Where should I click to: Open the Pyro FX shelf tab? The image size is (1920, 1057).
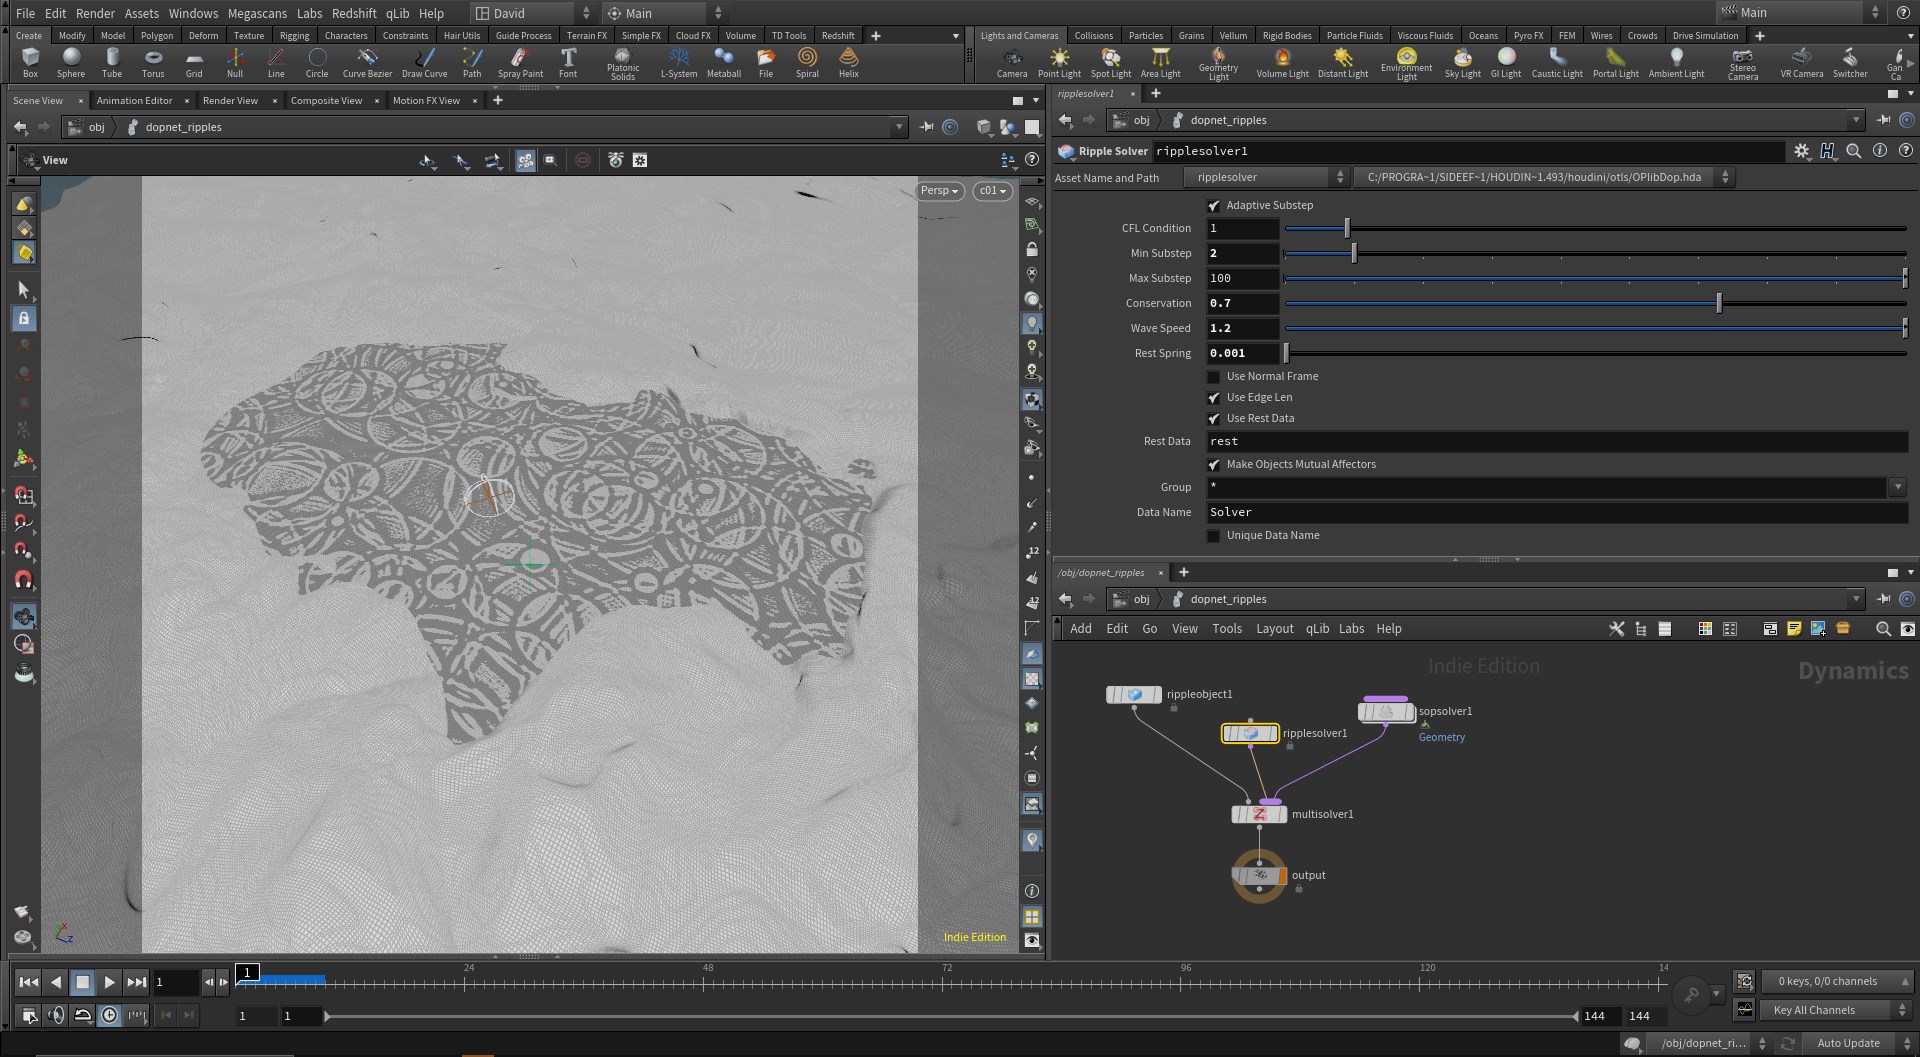pos(1528,35)
